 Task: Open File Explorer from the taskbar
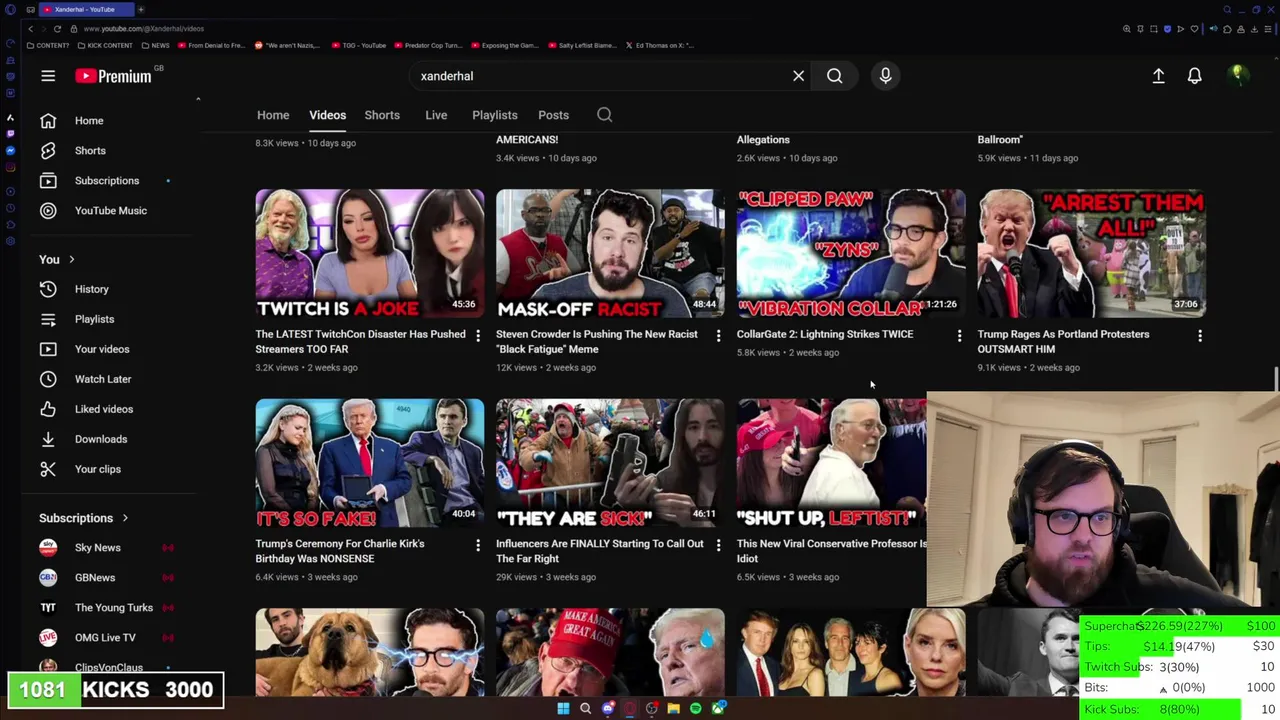pyautogui.click(x=674, y=709)
